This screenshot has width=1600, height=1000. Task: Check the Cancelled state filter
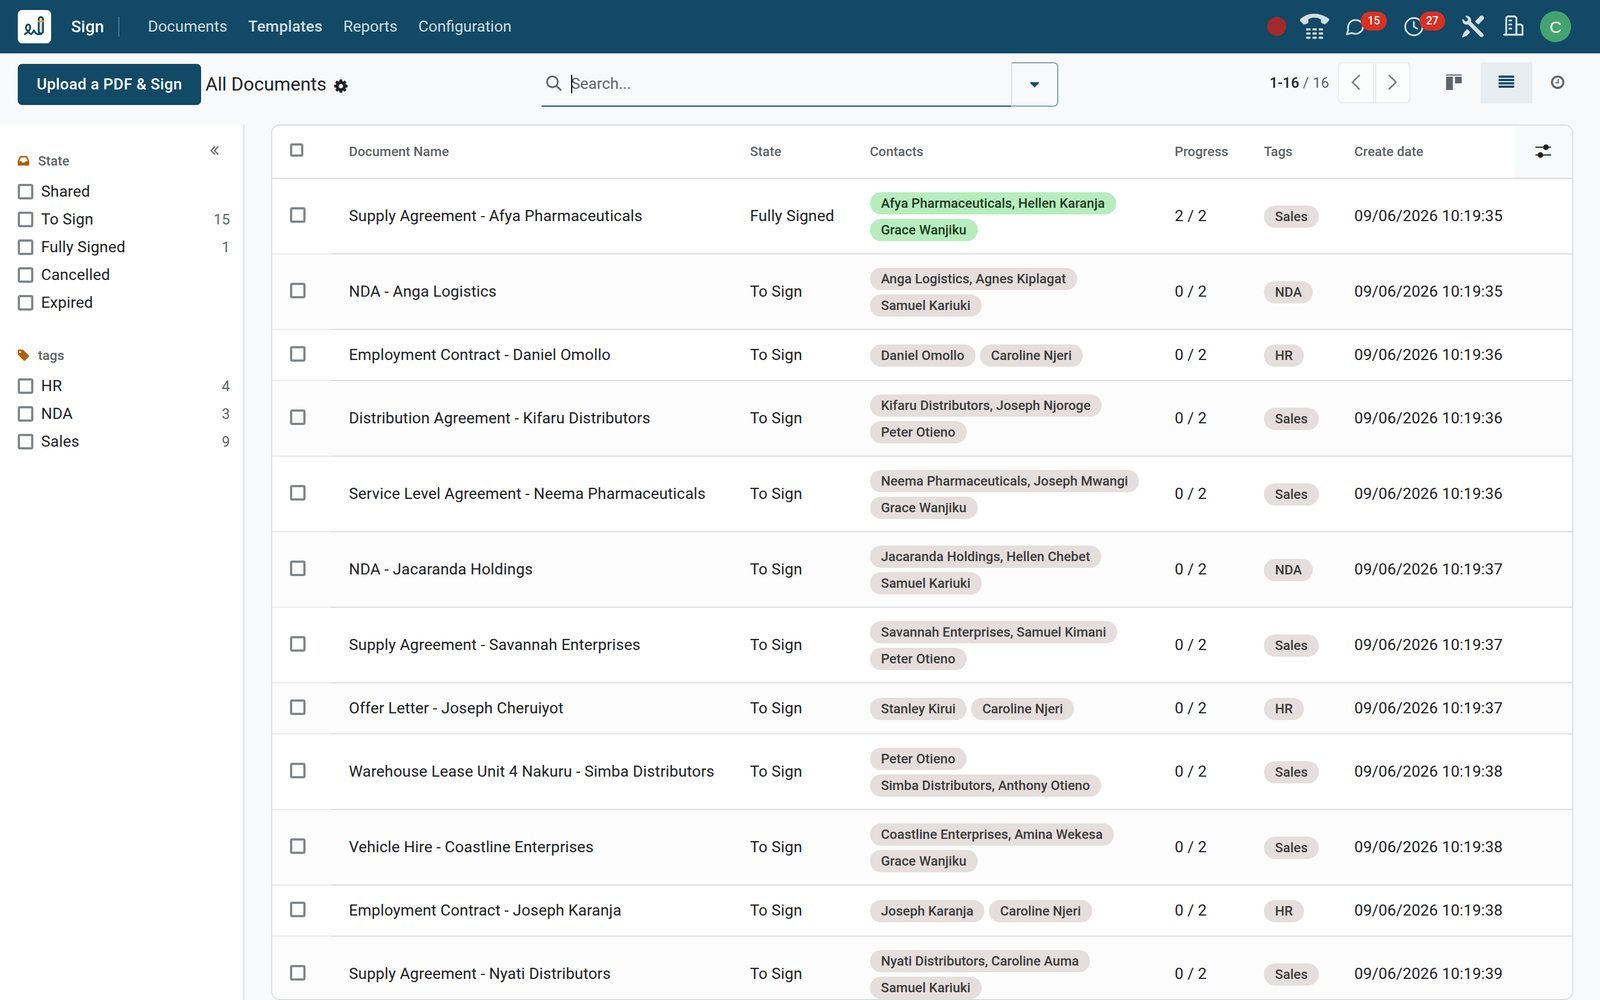(26, 275)
